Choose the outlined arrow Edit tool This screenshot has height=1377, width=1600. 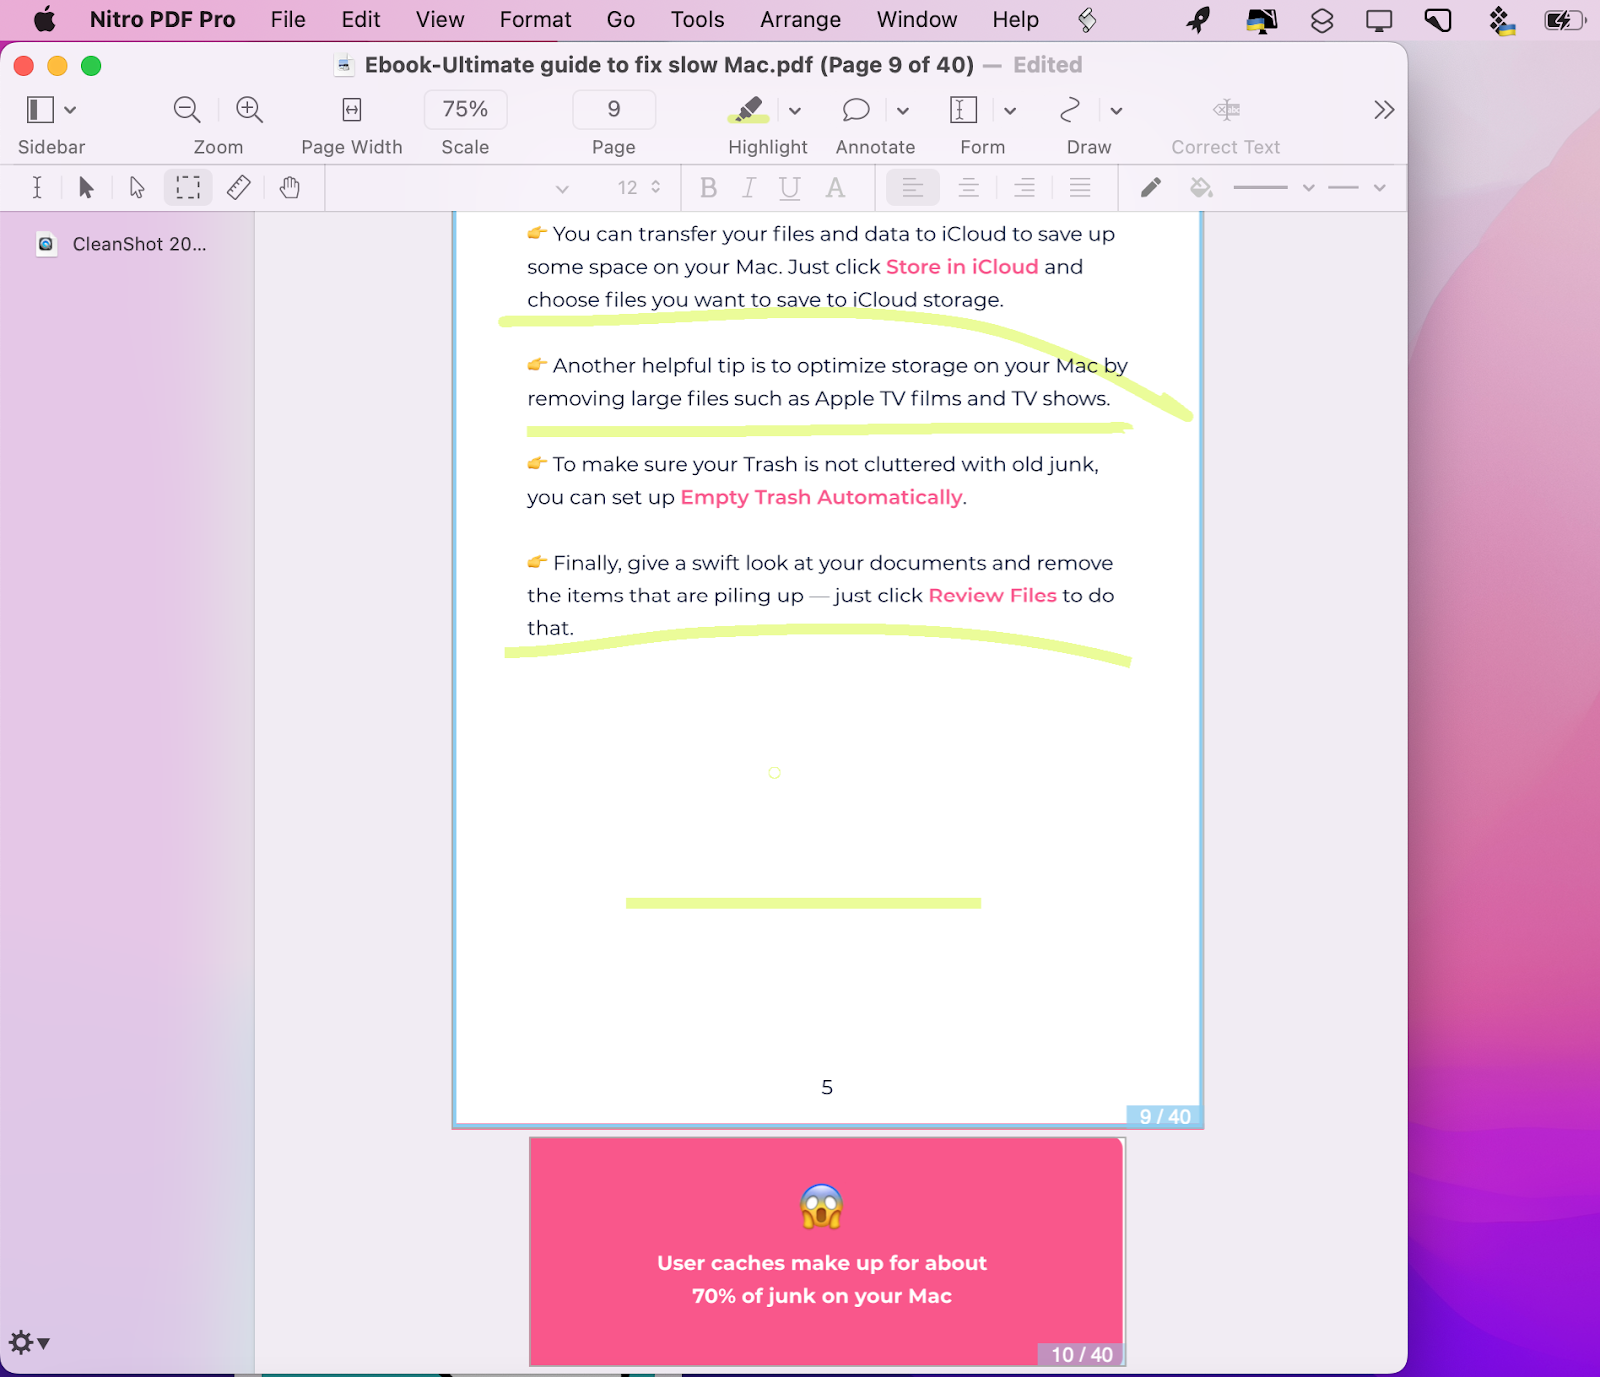coord(137,187)
